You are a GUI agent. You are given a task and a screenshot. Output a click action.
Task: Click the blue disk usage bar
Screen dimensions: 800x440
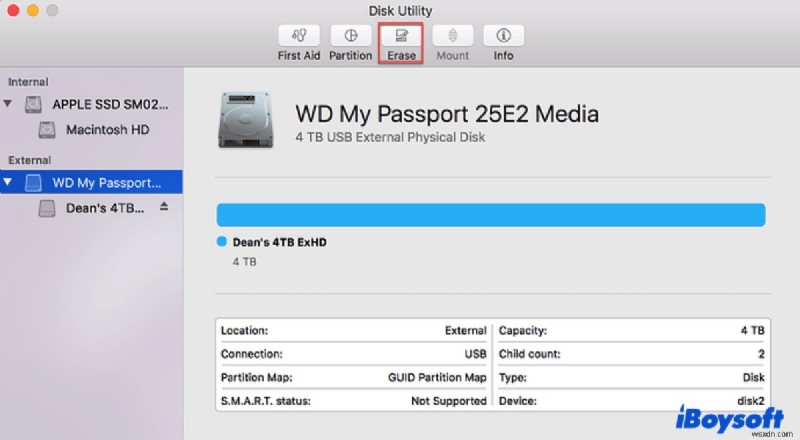coord(491,215)
